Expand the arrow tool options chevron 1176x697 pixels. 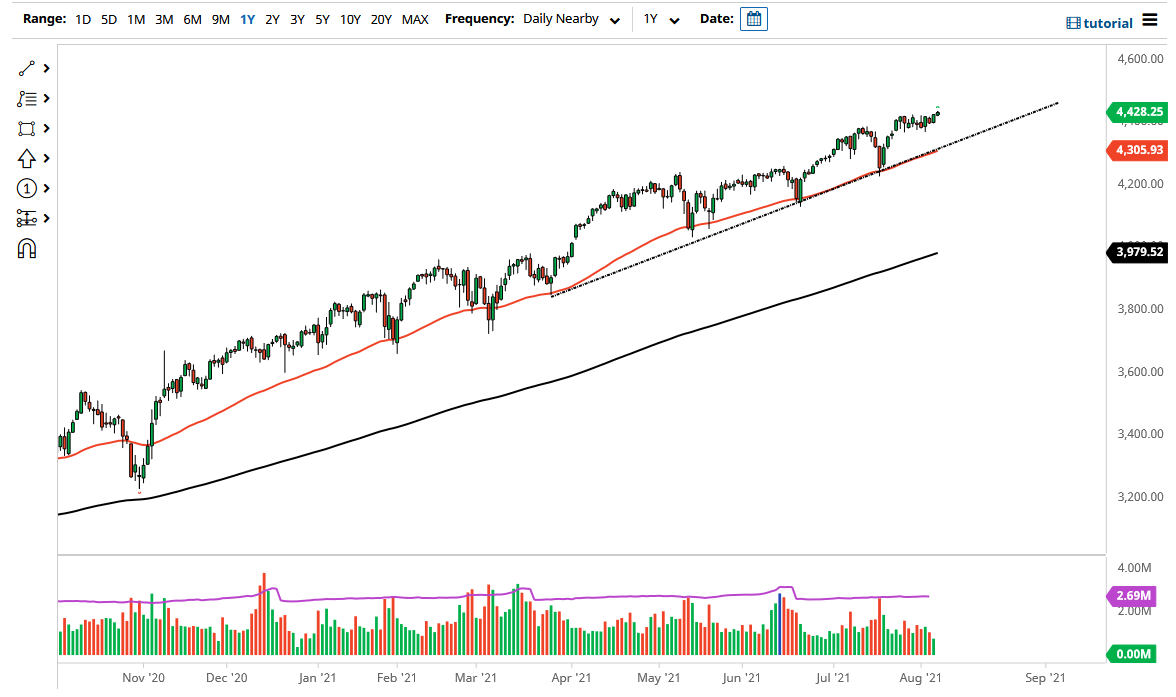coord(45,158)
